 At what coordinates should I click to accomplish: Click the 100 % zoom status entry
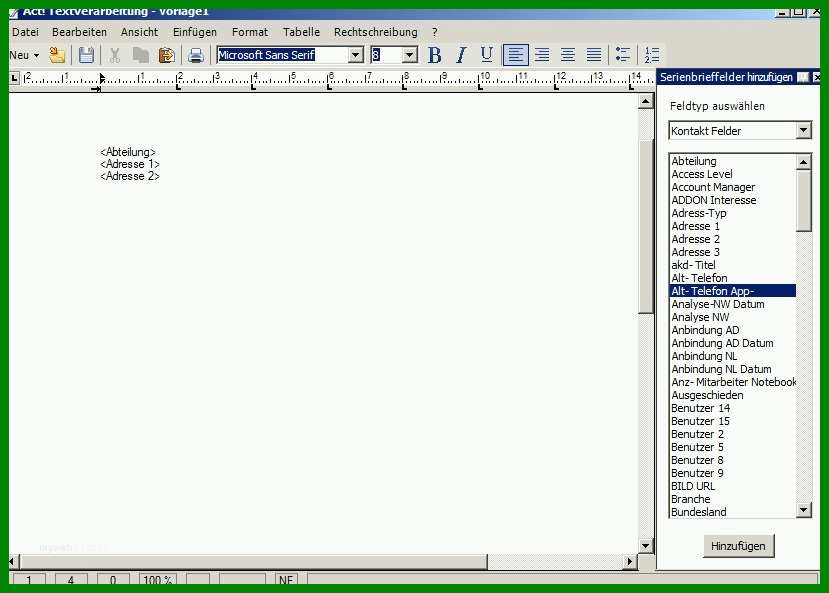(x=158, y=580)
